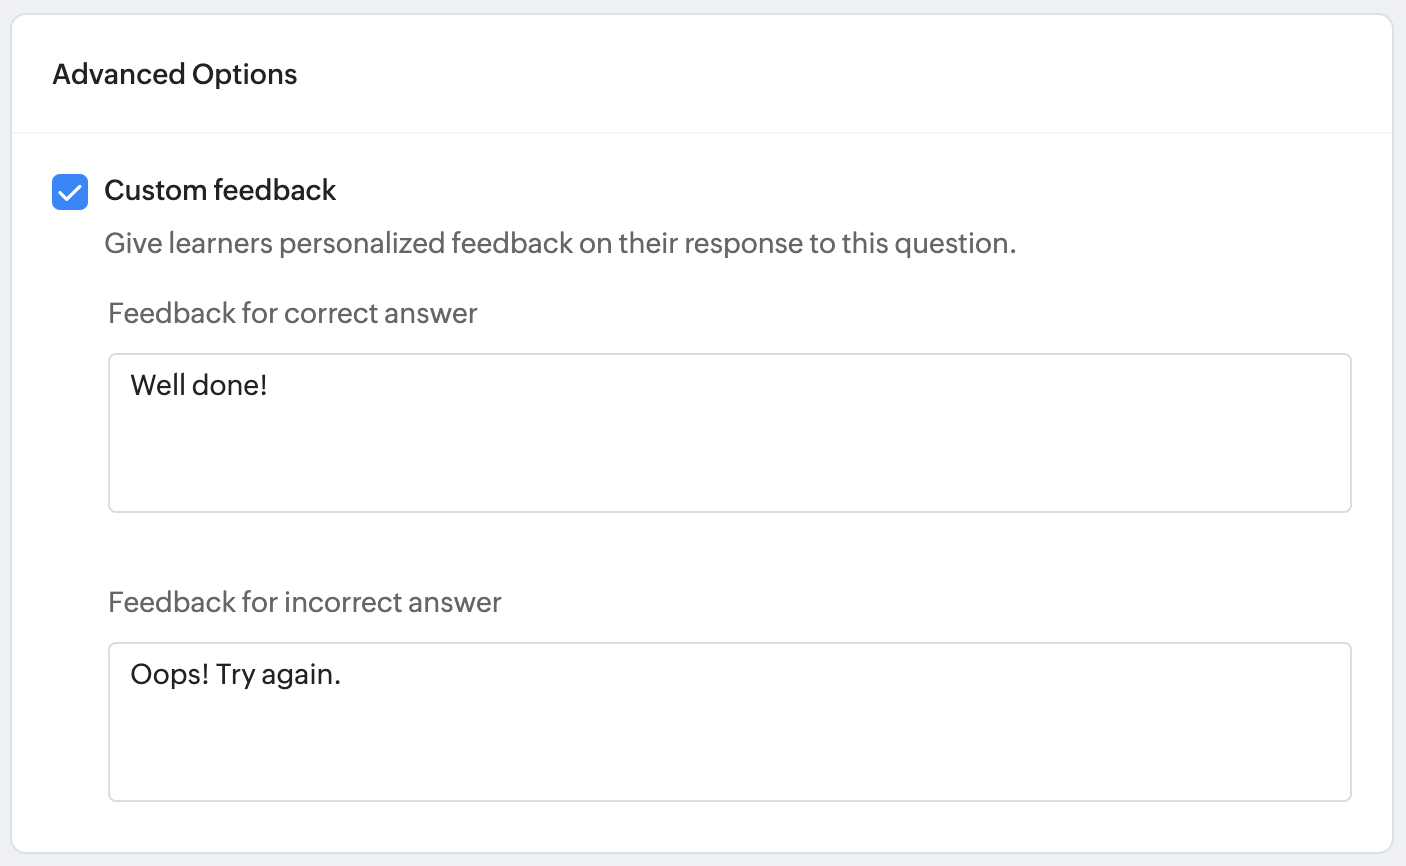This screenshot has width=1406, height=866.
Task: Click the "Feedback for incorrect answer" label
Action: [x=305, y=602]
